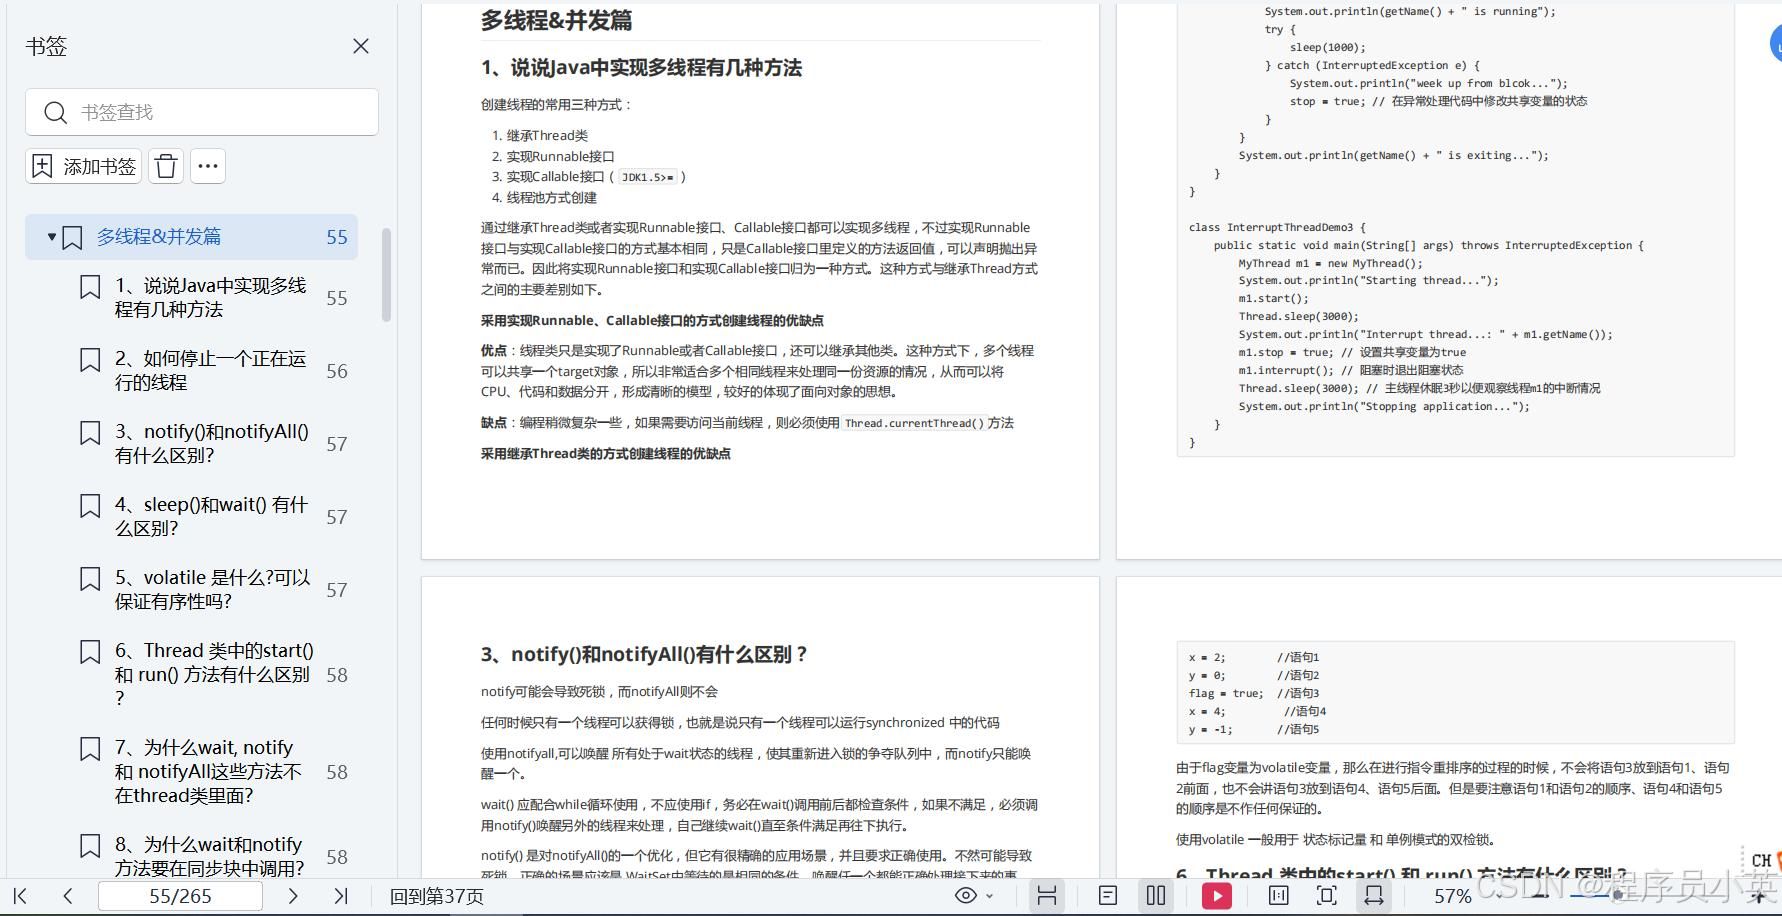Image resolution: width=1782 pixels, height=916 pixels.
Task: Click the bookmark panel scrollbar
Action: click(x=387, y=276)
